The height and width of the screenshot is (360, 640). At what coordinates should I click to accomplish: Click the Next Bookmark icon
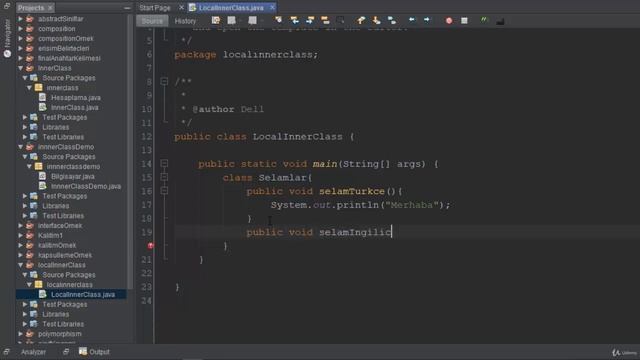376,20
